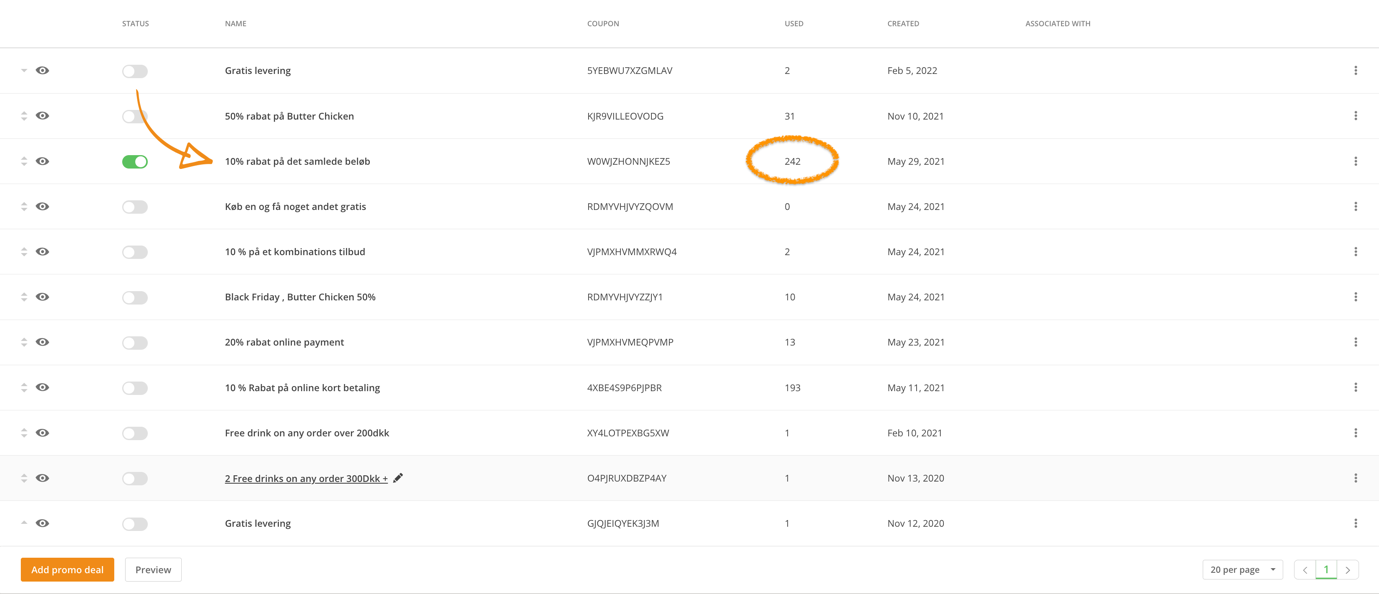
Task: Open the 2 Free drinks on any order 300Dkk+ link
Action: [x=306, y=478]
